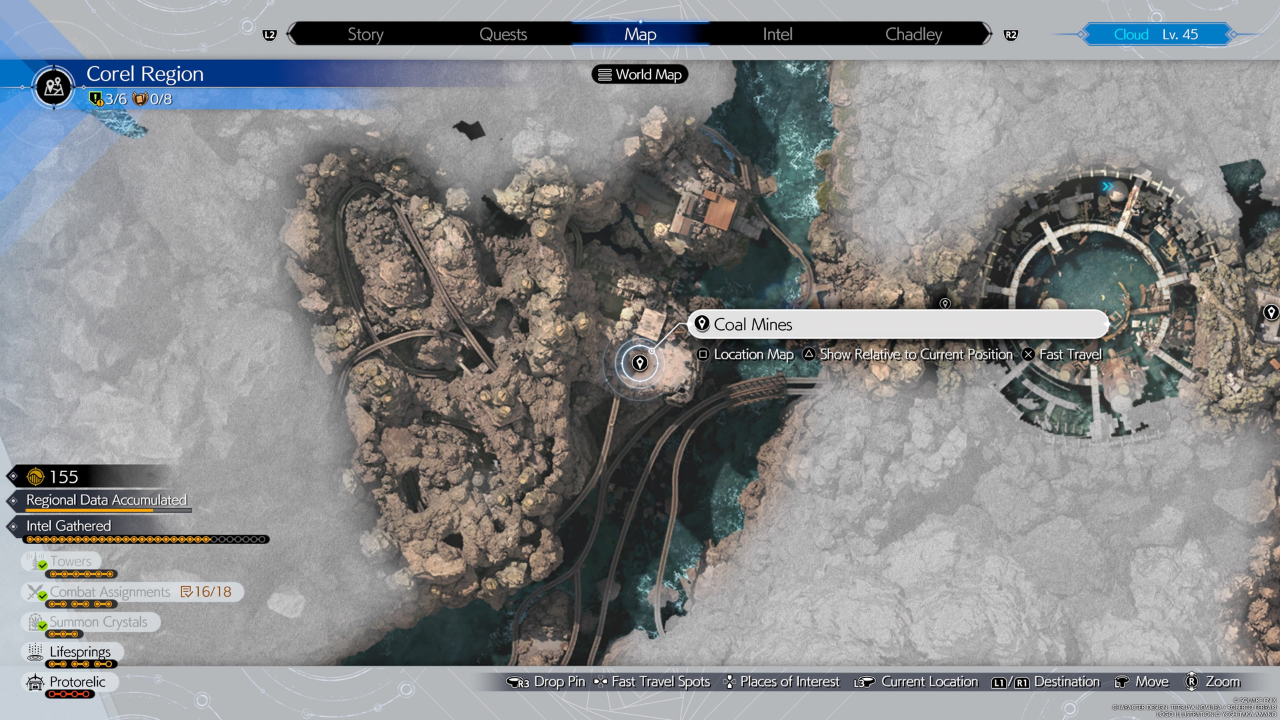Open the Chadley tab

click(x=913, y=34)
